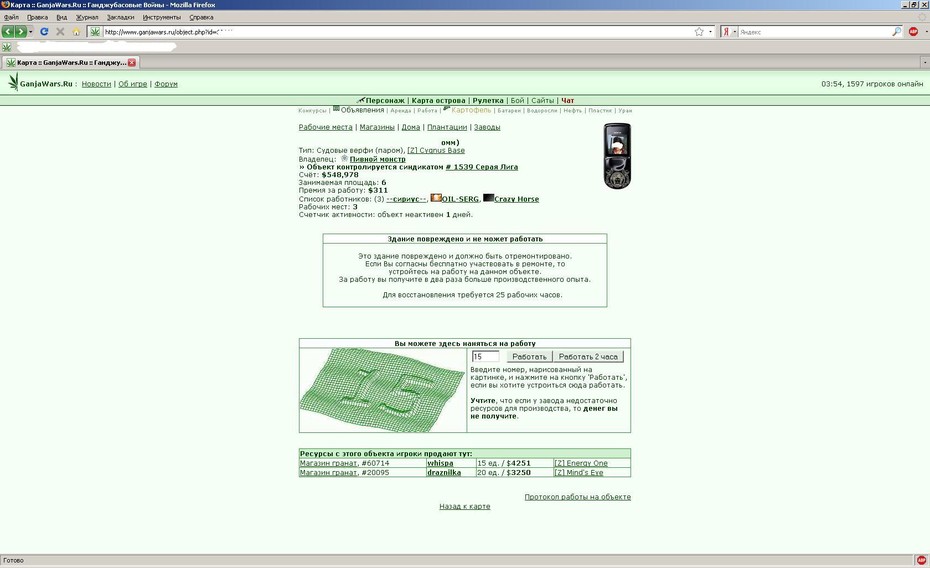Open the Инструменты menu
930x568 pixels.
[x=161, y=17]
